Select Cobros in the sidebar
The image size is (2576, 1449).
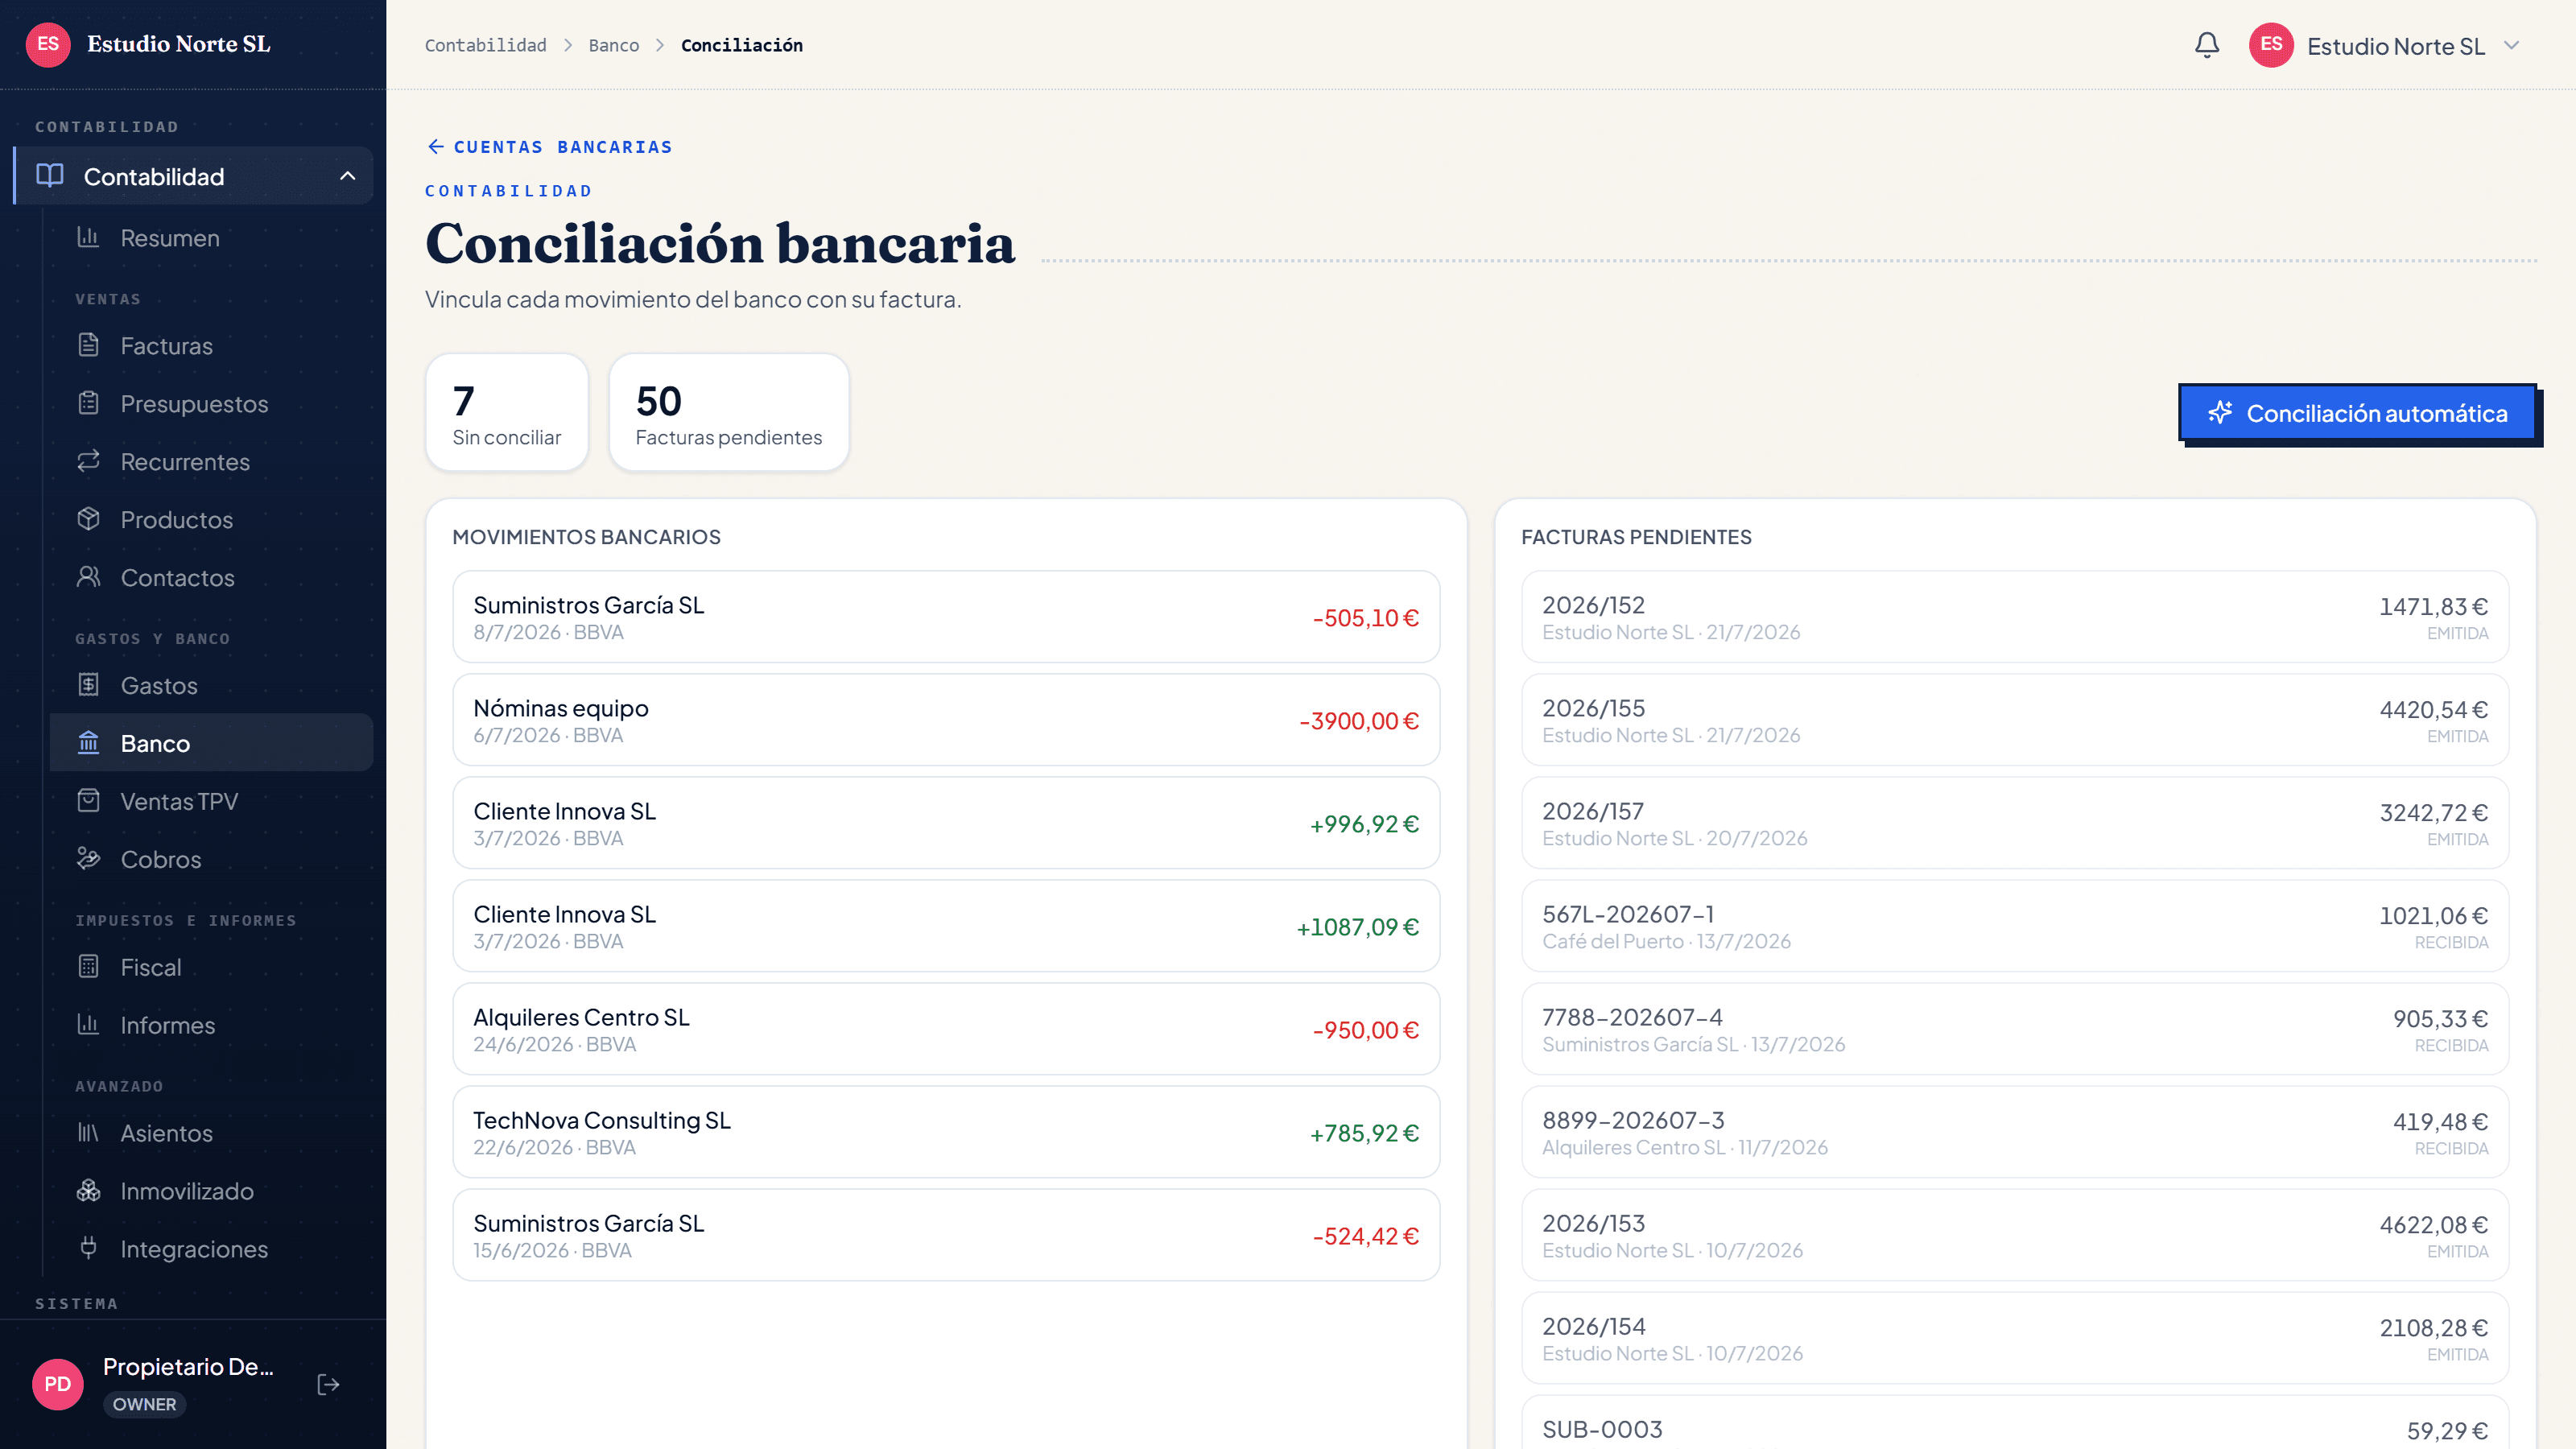tap(211, 860)
